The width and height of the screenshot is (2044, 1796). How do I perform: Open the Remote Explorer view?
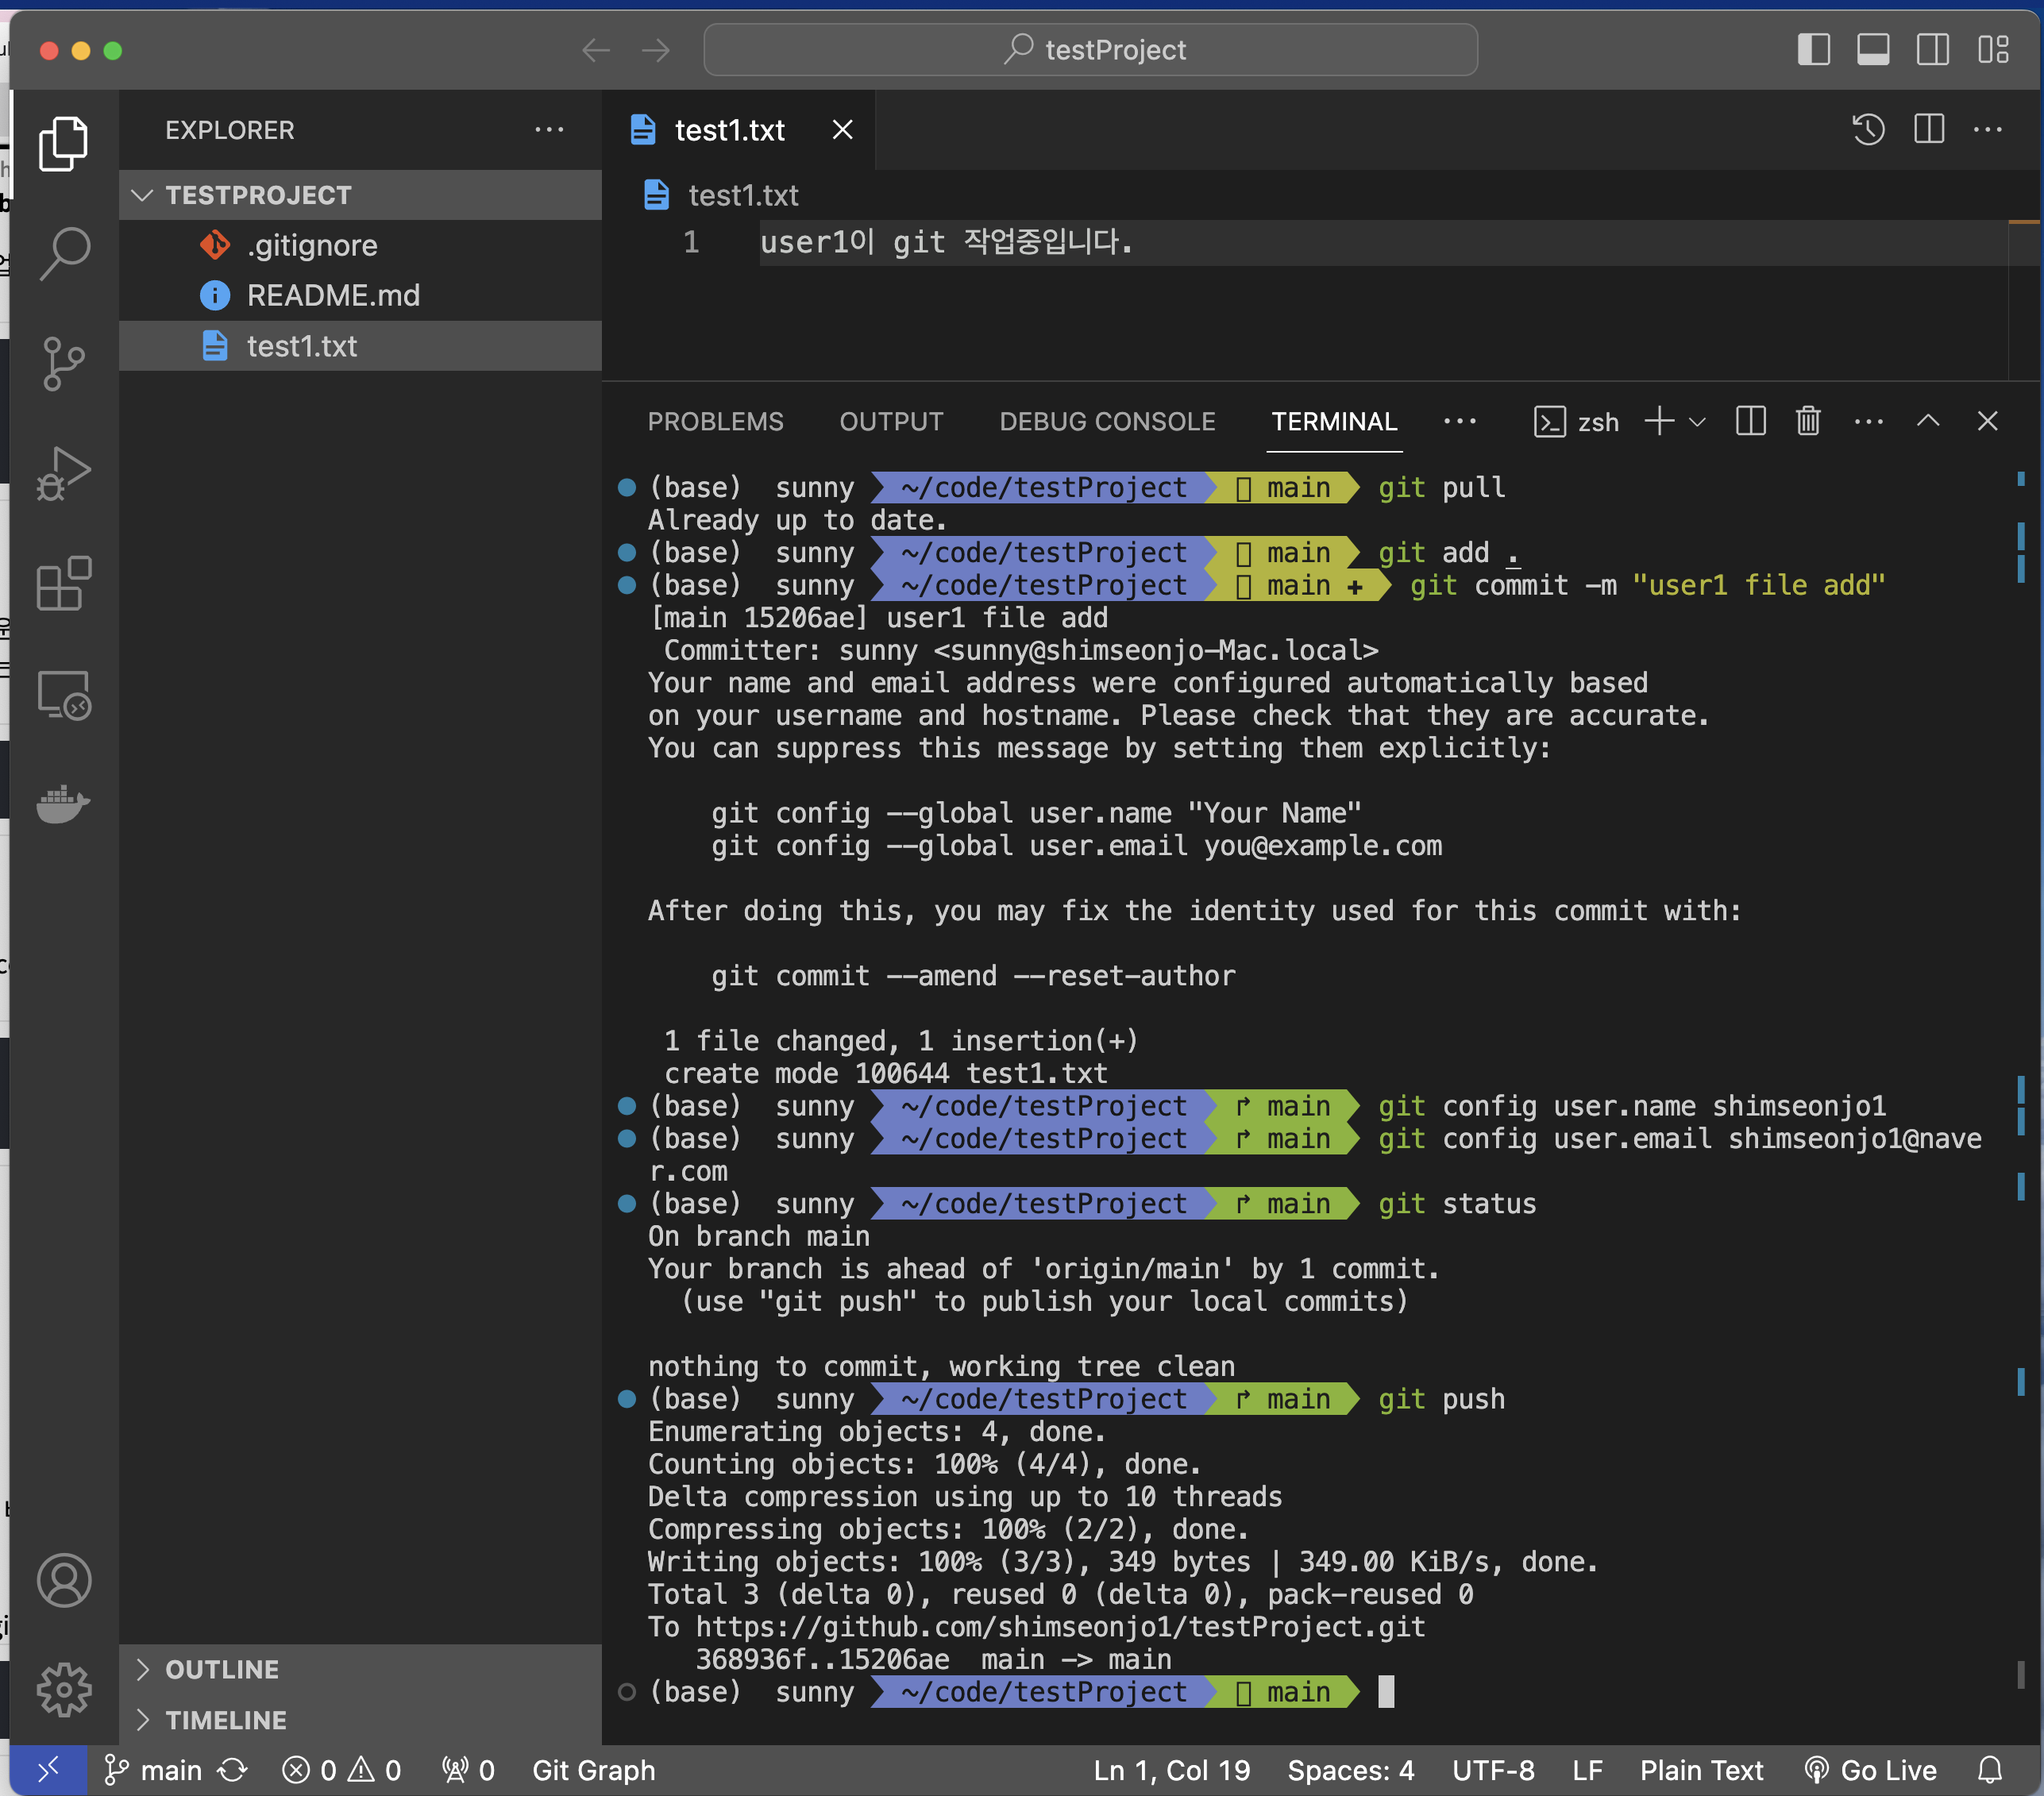64,694
